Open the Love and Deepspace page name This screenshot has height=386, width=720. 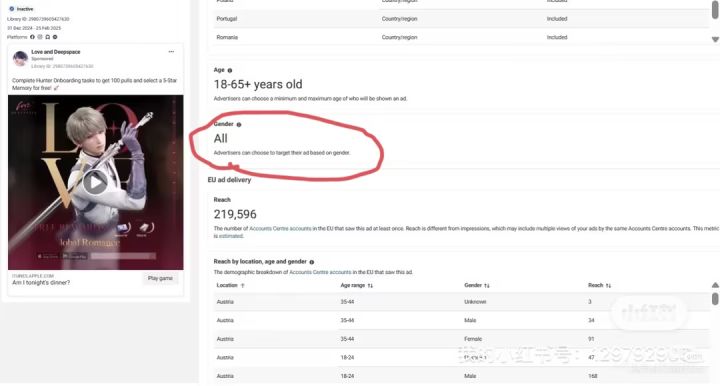point(56,52)
